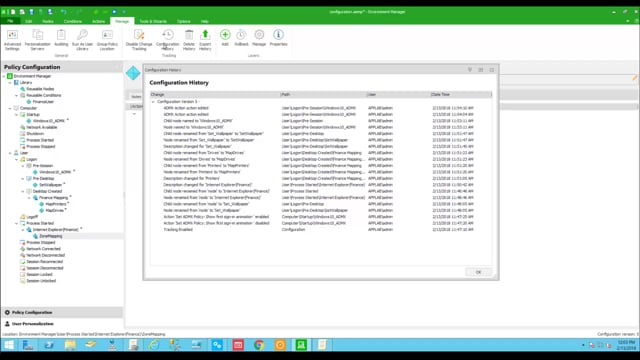The image size is (640, 360).
Task: Select MapPrinters node in tree
Action: point(56,204)
